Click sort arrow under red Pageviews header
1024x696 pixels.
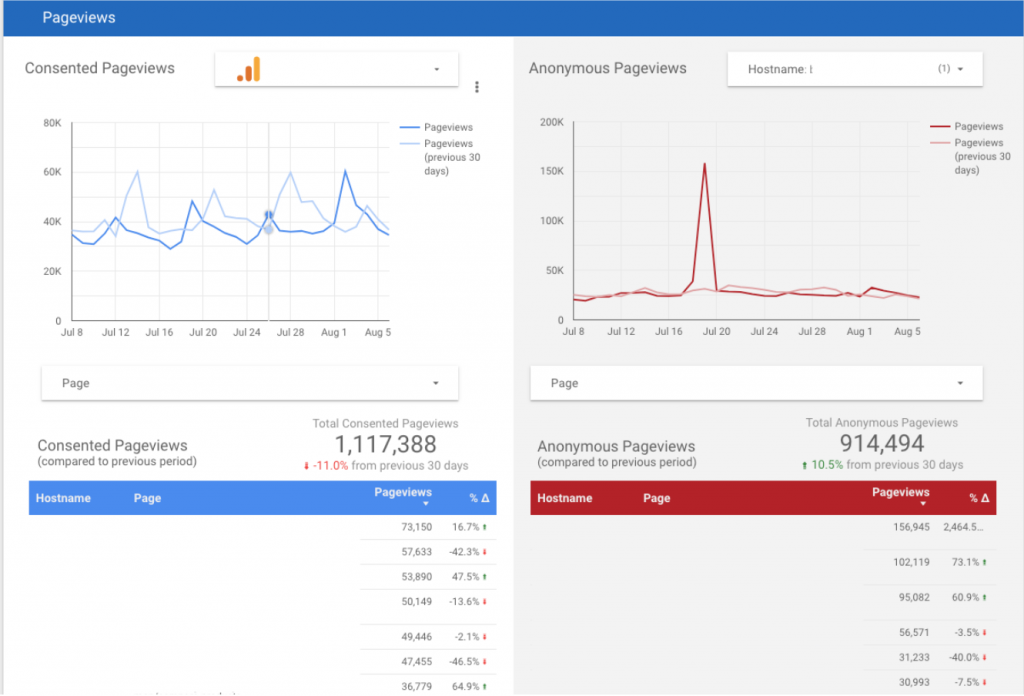[x=923, y=504]
